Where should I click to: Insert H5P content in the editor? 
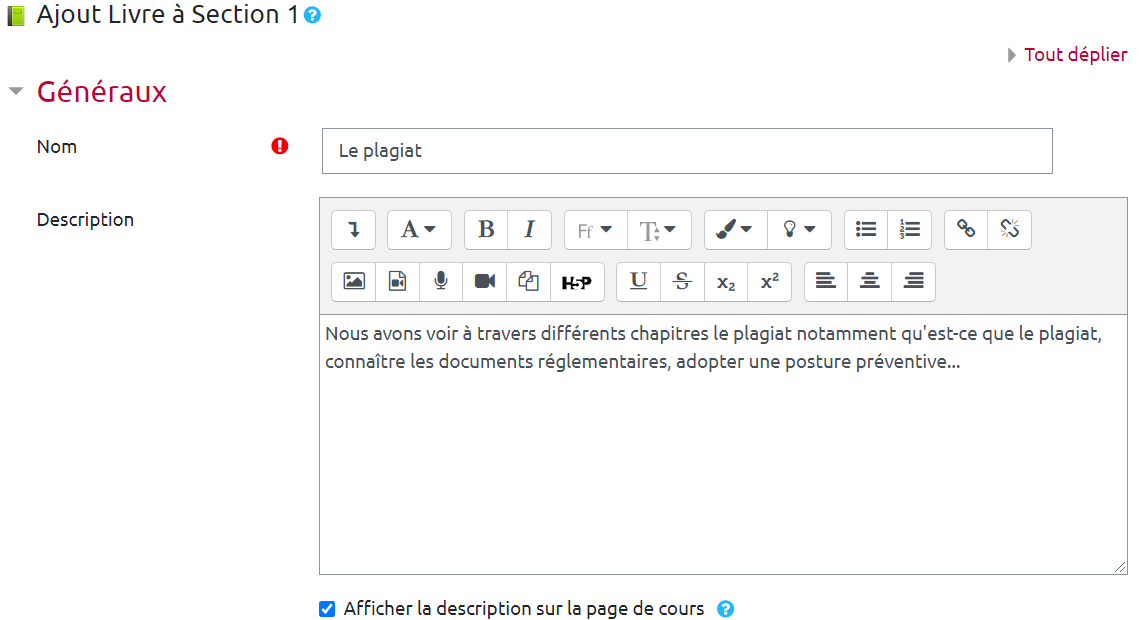(x=577, y=282)
